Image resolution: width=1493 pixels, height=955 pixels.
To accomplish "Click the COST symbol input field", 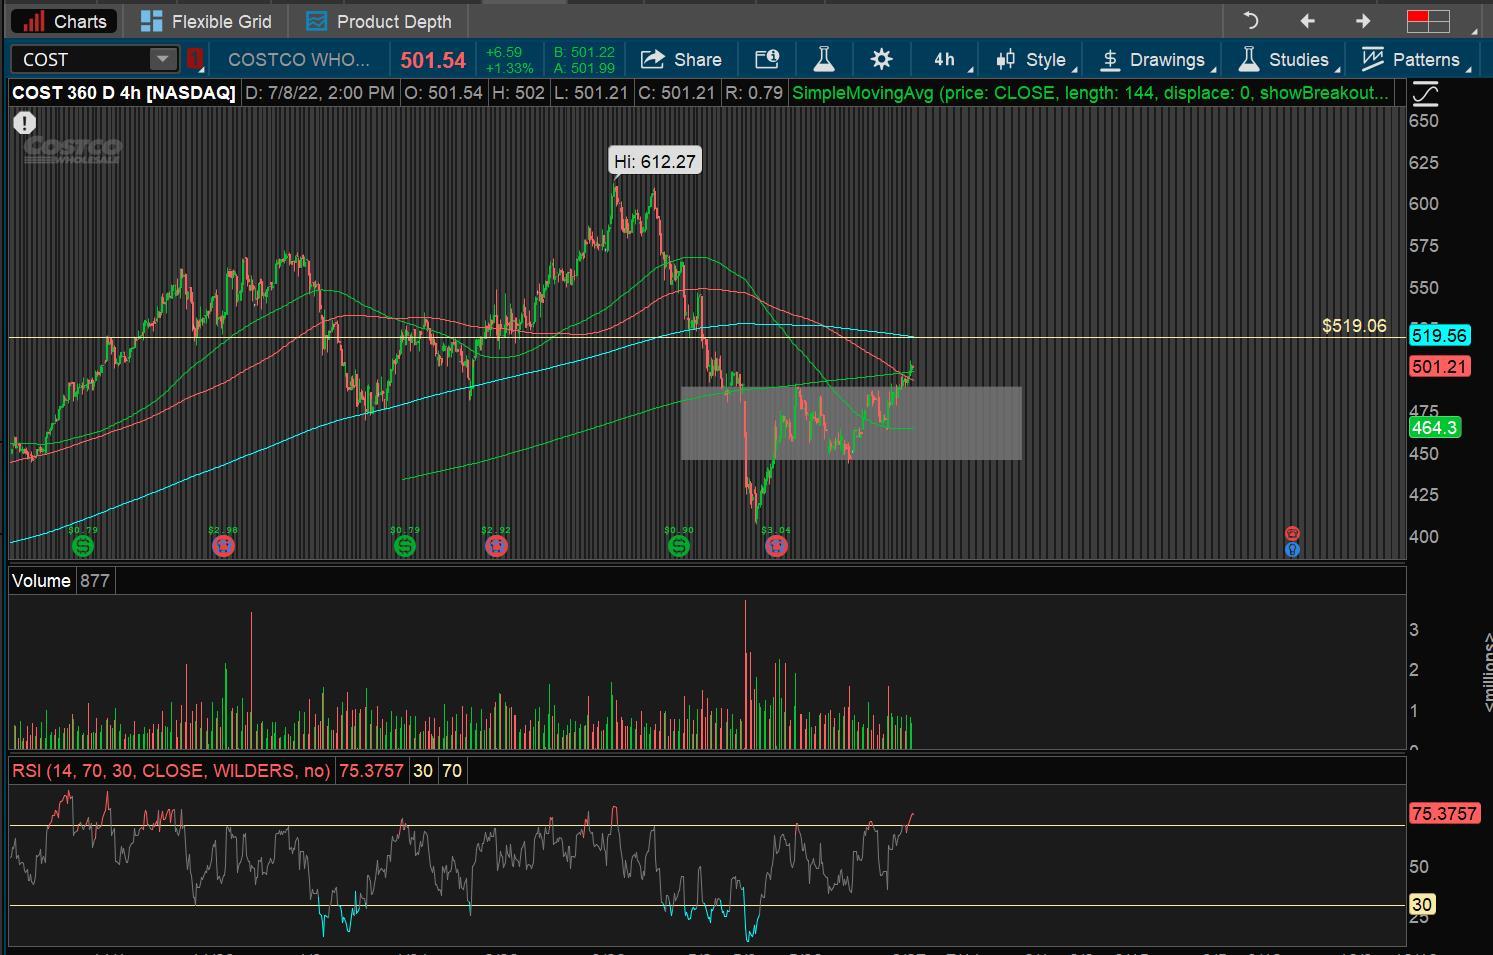I will point(82,59).
